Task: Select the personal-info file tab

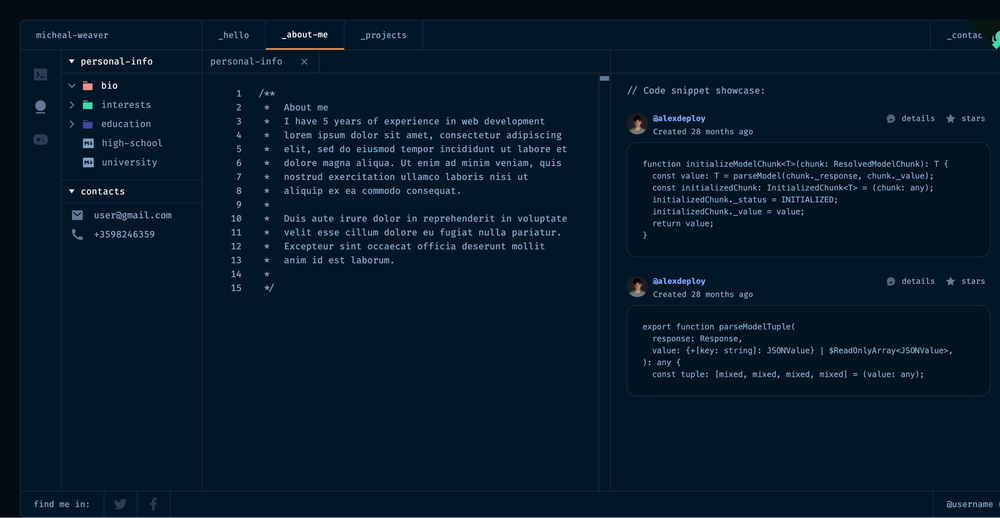Action: [260, 62]
